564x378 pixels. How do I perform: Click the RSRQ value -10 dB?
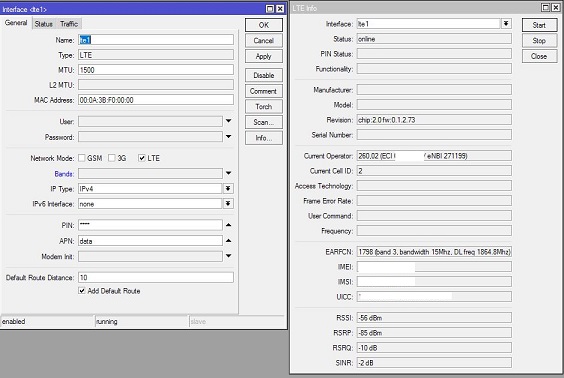[434, 348]
